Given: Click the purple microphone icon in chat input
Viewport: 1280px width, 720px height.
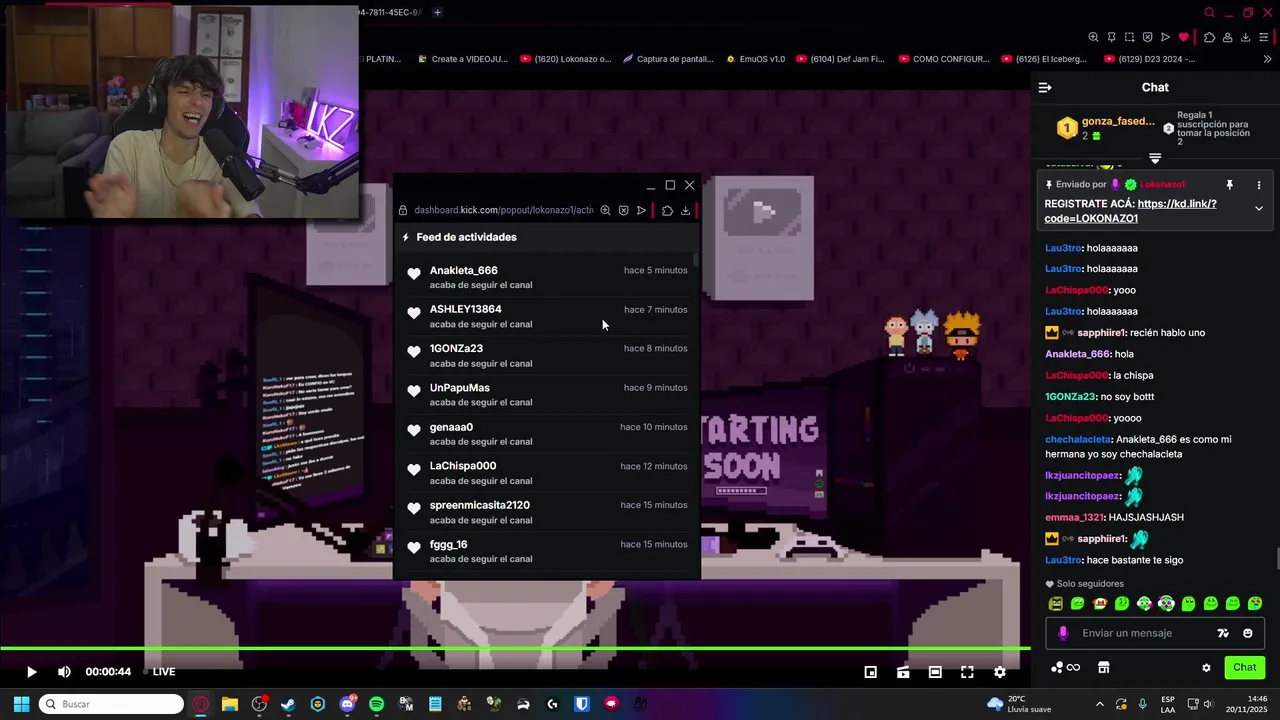Looking at the screenshot, I should click(1063, 633).
